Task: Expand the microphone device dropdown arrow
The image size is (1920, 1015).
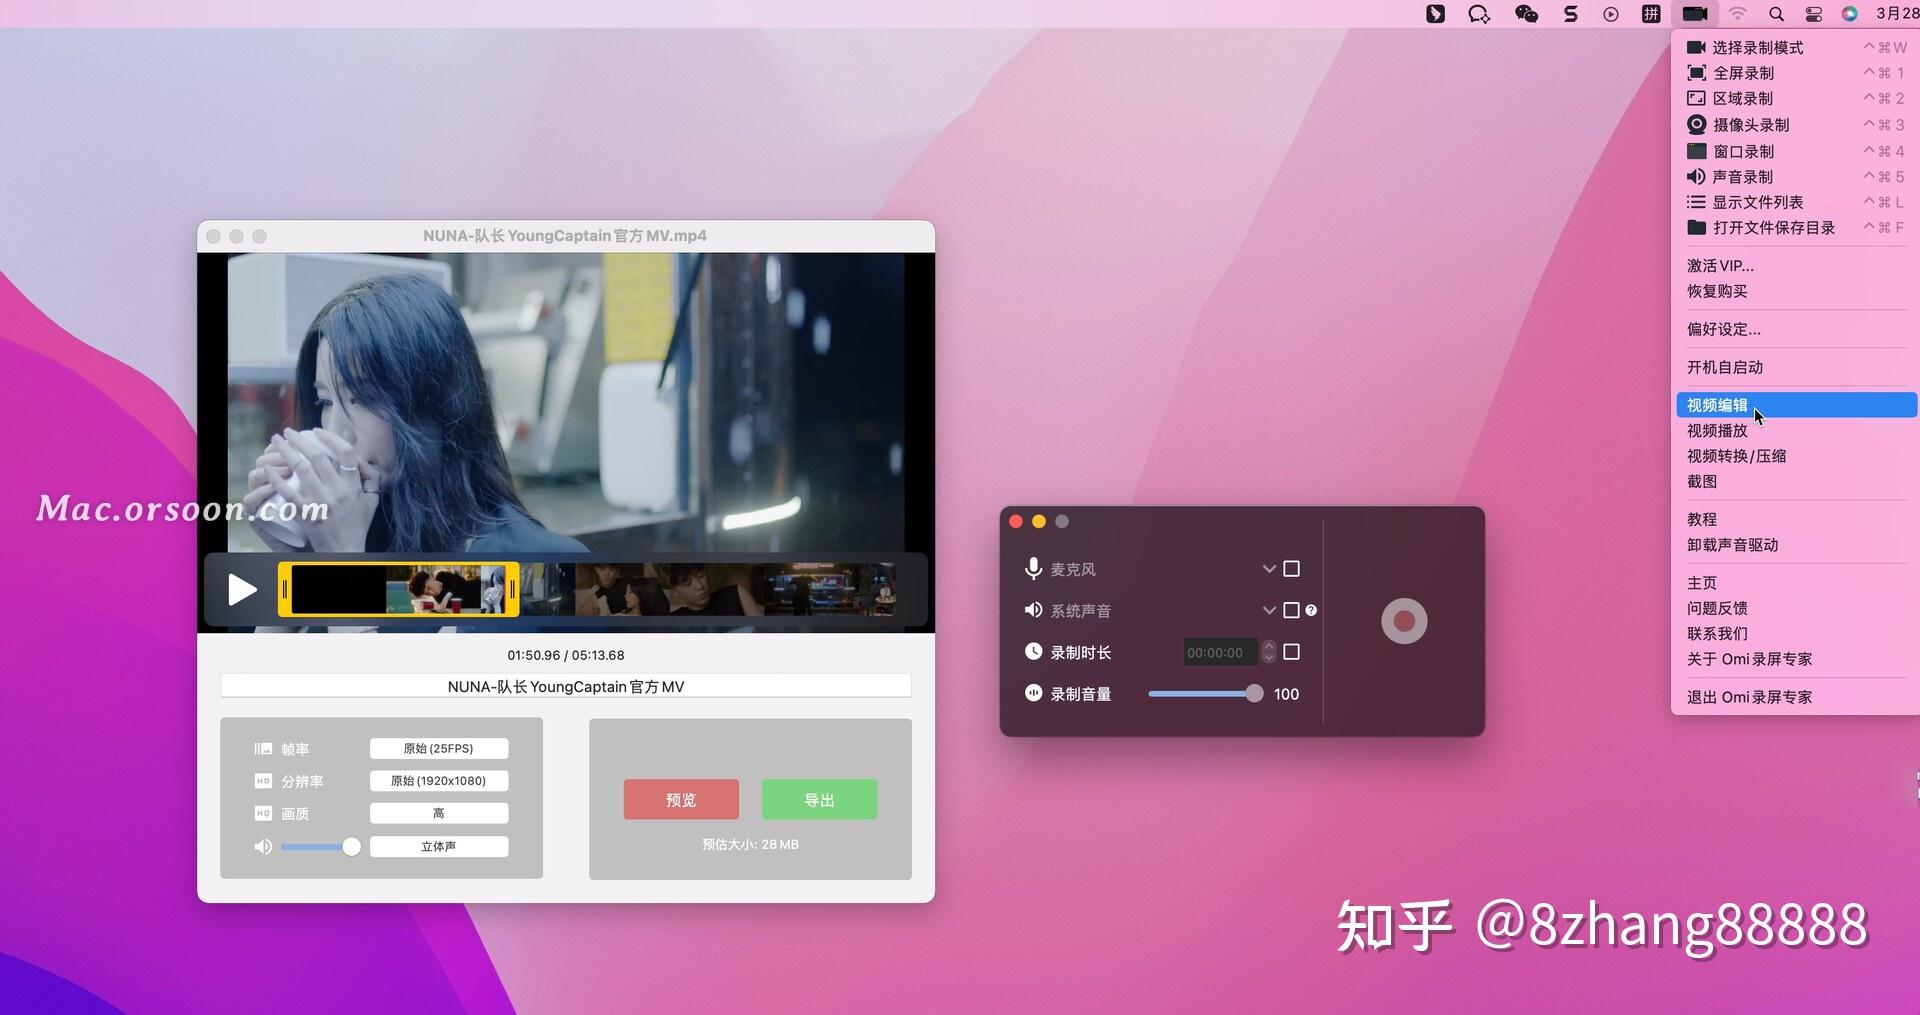Action: (1269, 568)
